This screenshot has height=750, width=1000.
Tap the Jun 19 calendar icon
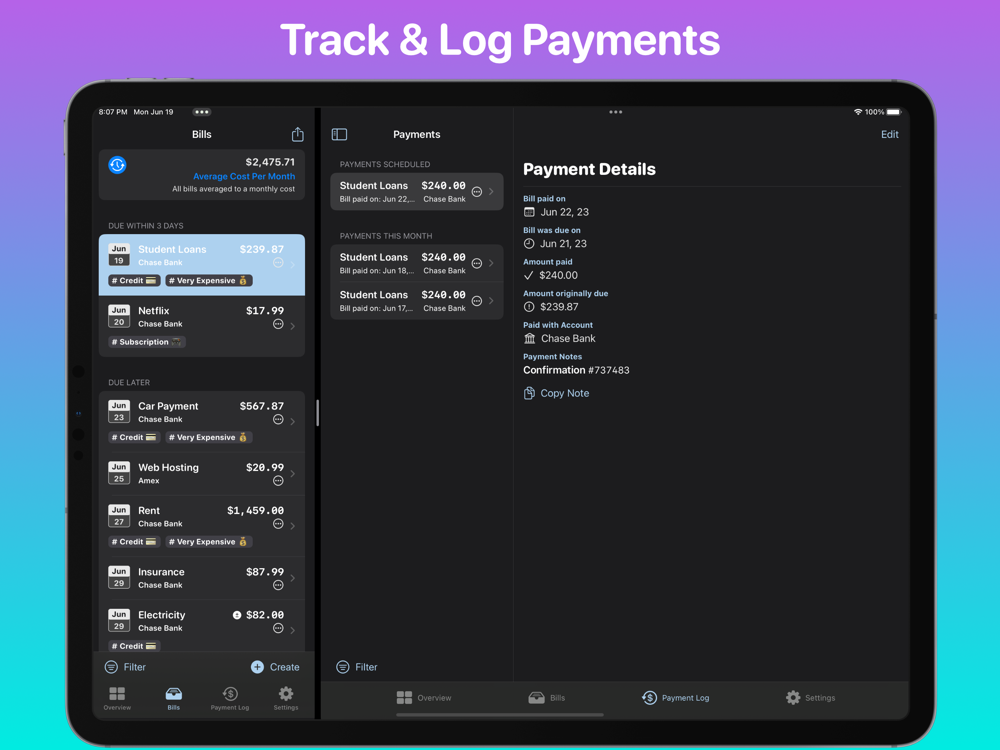pos(119,254)
